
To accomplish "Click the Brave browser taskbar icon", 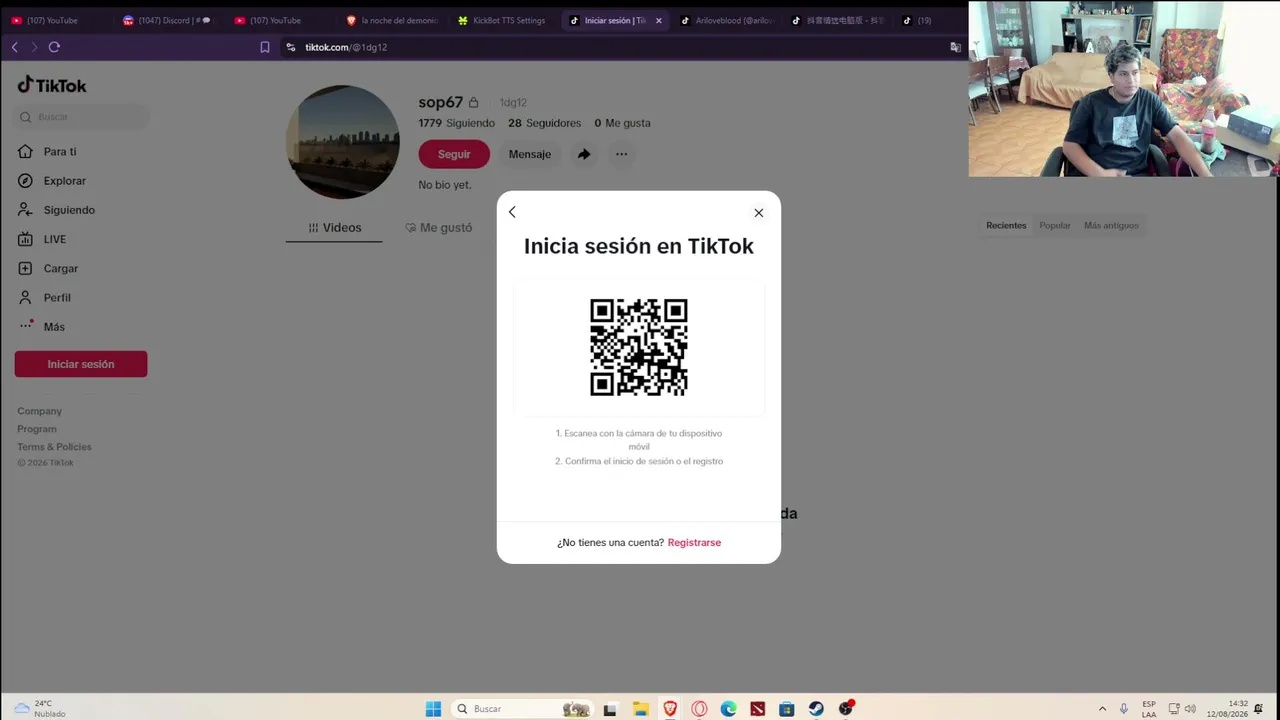I will [670, 709].
